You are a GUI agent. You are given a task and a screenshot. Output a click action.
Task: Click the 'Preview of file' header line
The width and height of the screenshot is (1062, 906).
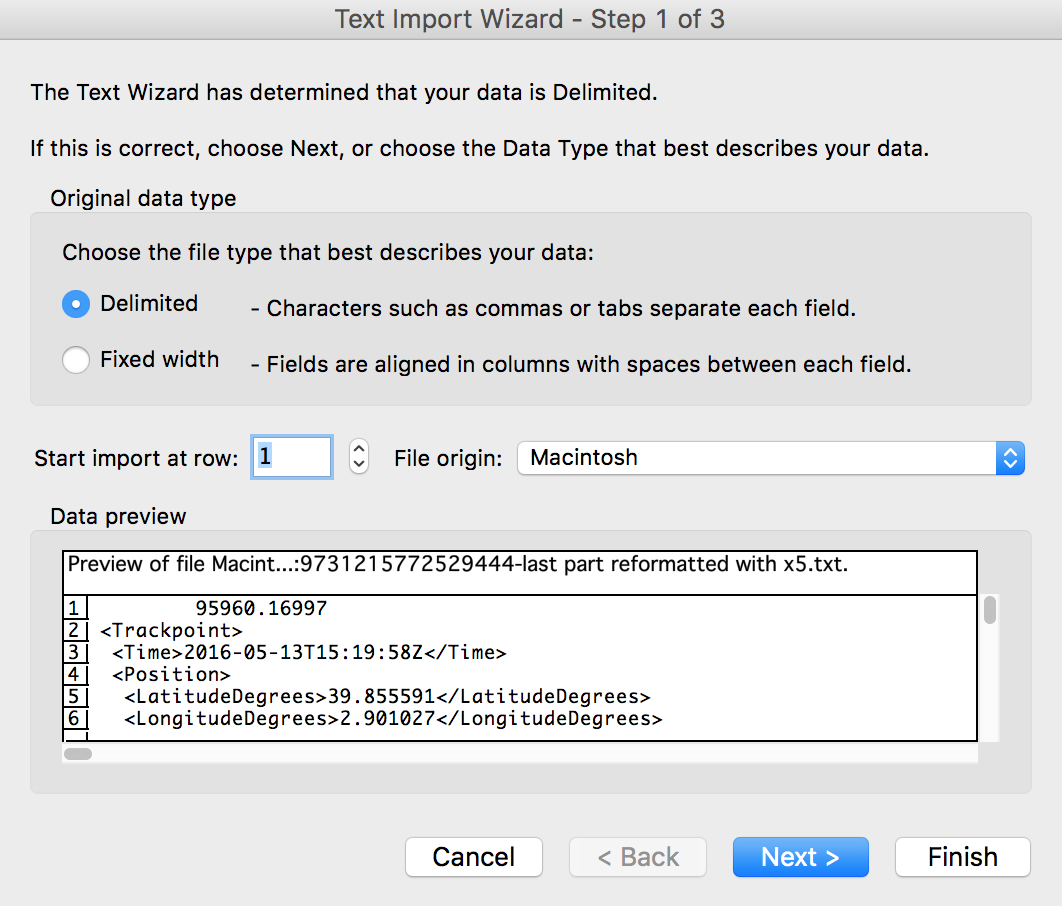point(458,565)
